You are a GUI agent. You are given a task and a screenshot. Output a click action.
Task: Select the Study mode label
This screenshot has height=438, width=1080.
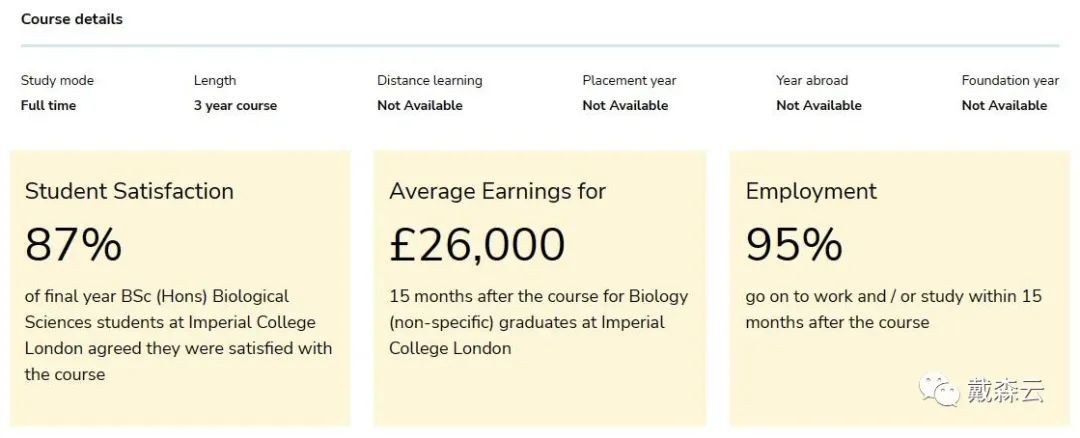(x=57, y=80)
